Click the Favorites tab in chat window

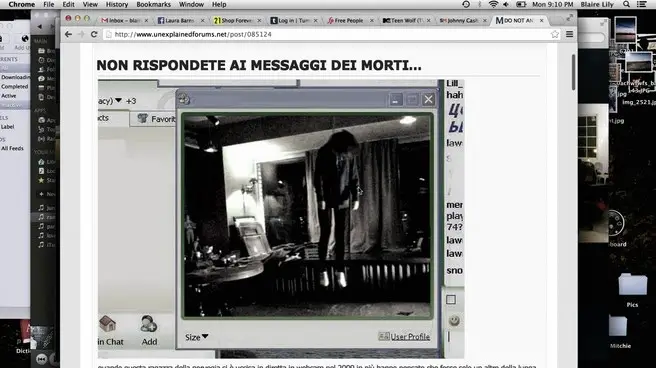tap(157, 119)
